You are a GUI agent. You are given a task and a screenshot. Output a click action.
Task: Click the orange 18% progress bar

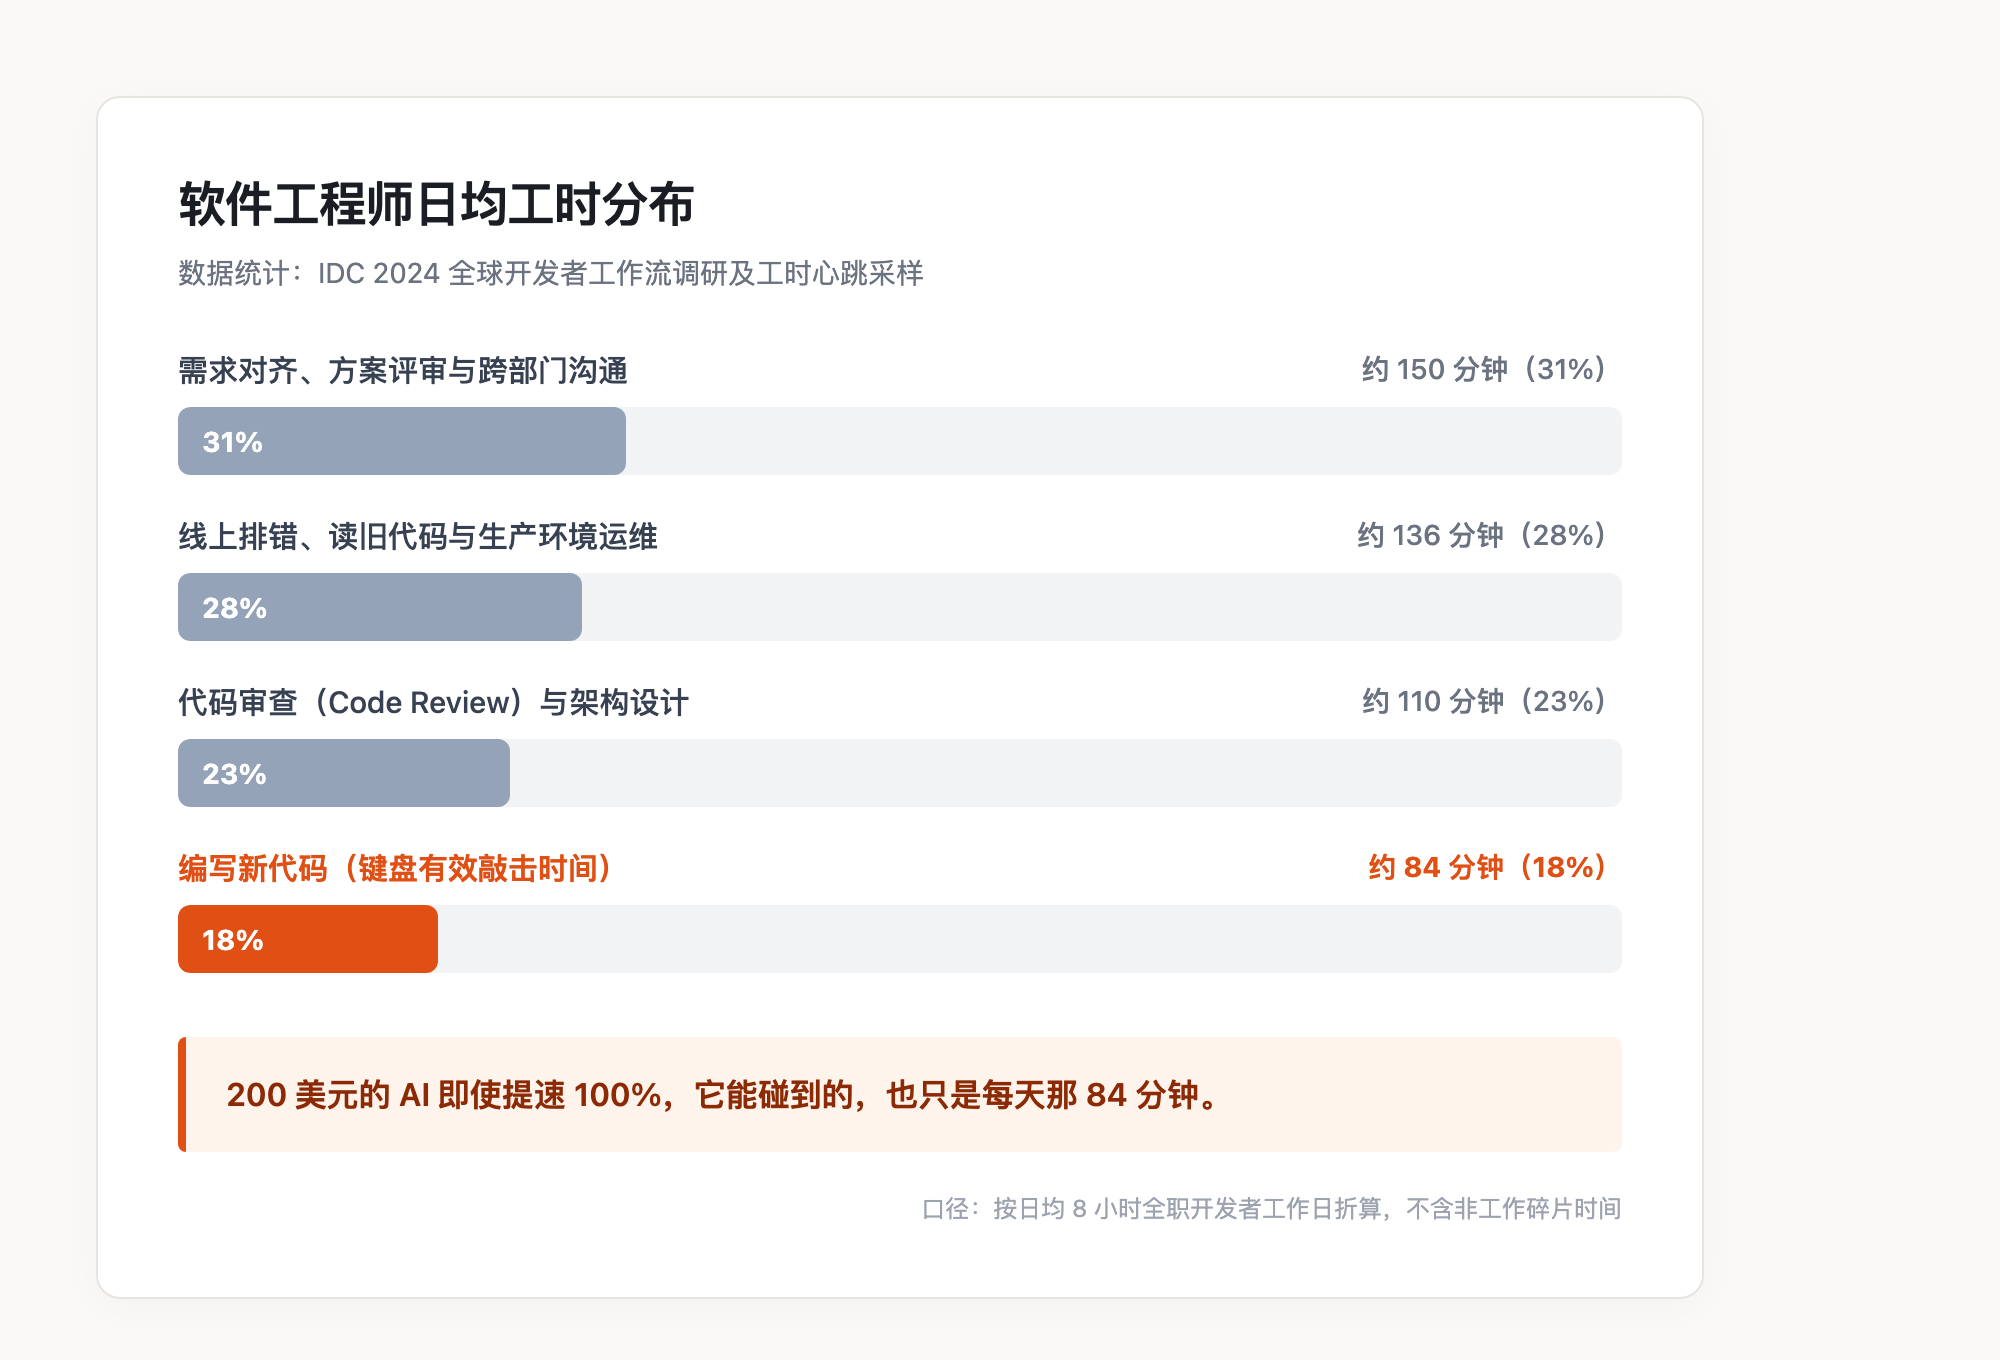coord(308,939)
